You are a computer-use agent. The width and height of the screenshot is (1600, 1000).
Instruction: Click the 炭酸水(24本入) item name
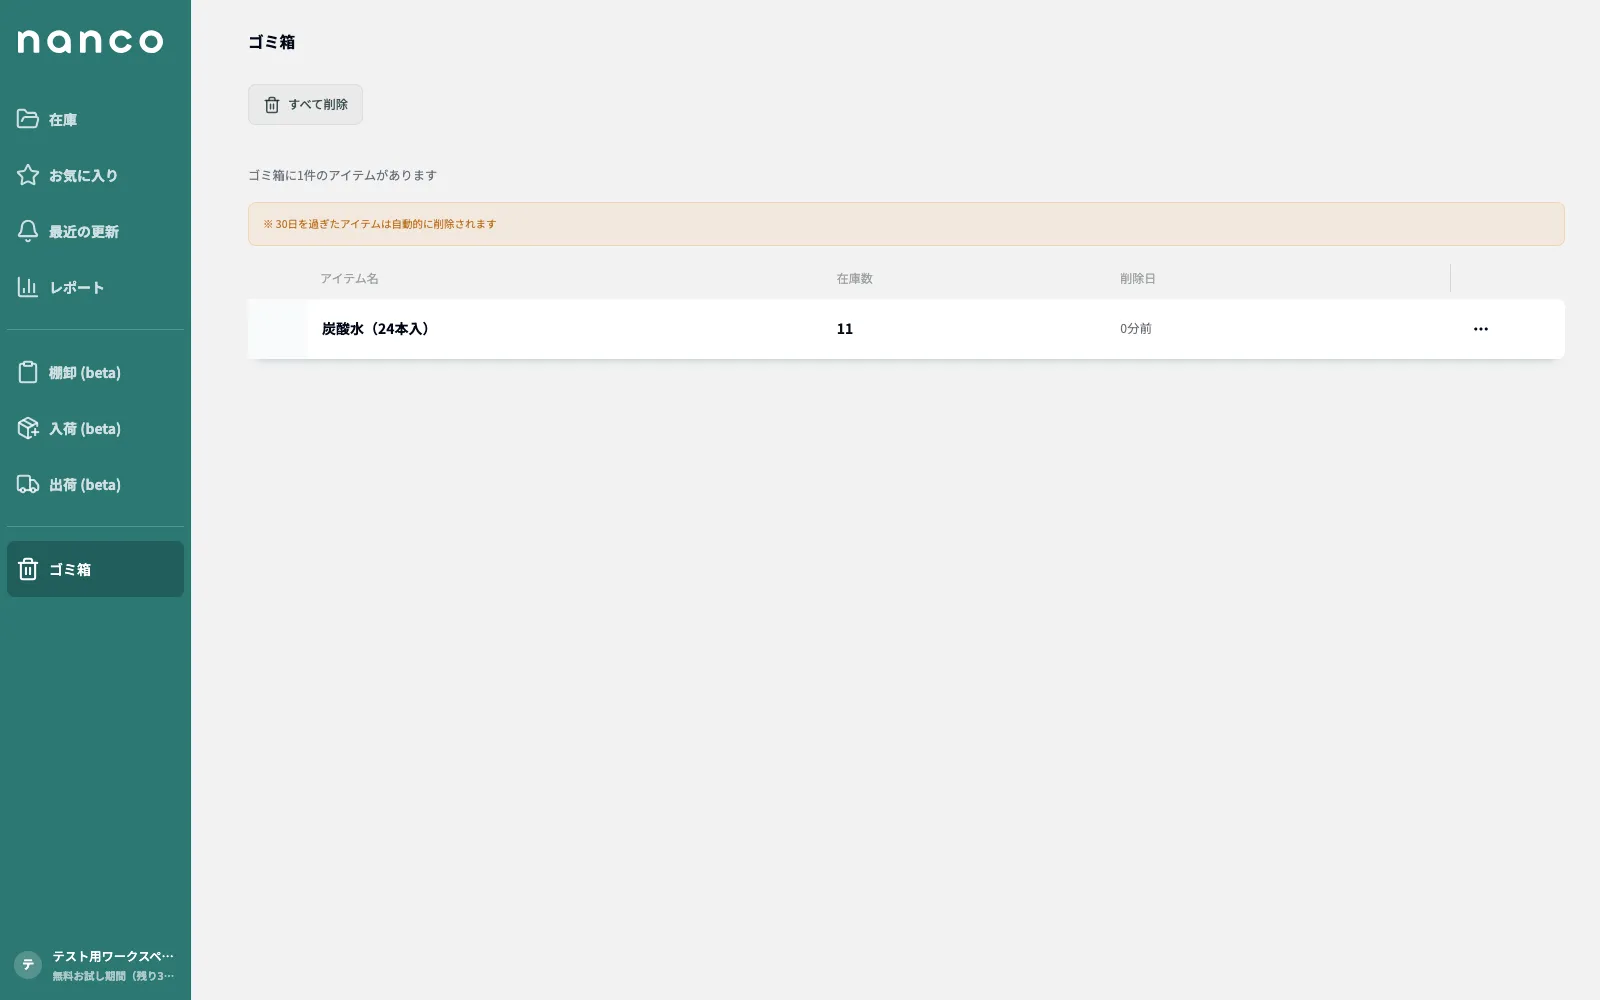[375, 329]
